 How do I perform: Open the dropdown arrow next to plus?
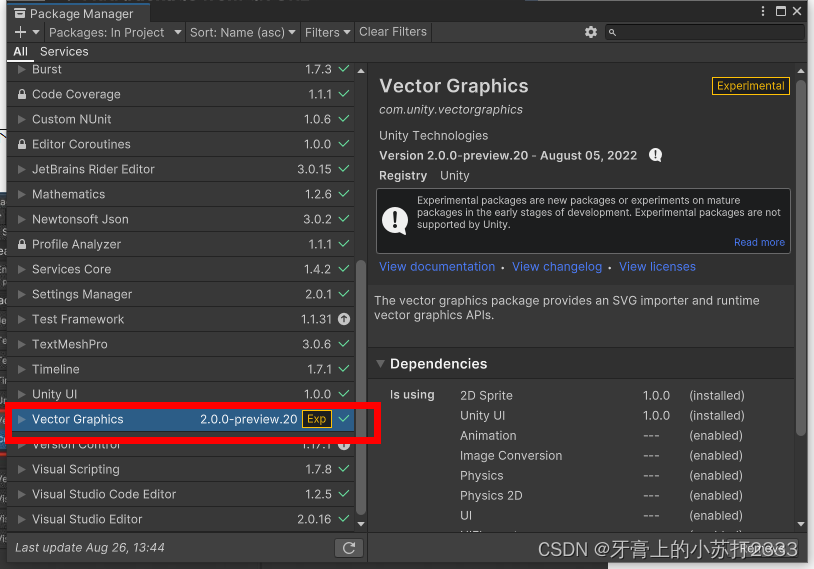click(x=36, y=32)
